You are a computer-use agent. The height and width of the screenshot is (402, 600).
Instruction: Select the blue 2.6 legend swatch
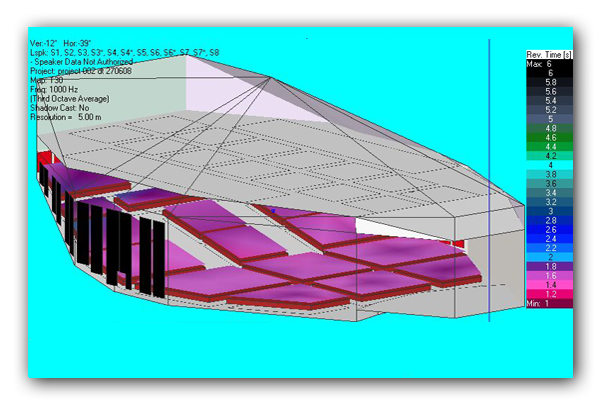tap(549, 229)
